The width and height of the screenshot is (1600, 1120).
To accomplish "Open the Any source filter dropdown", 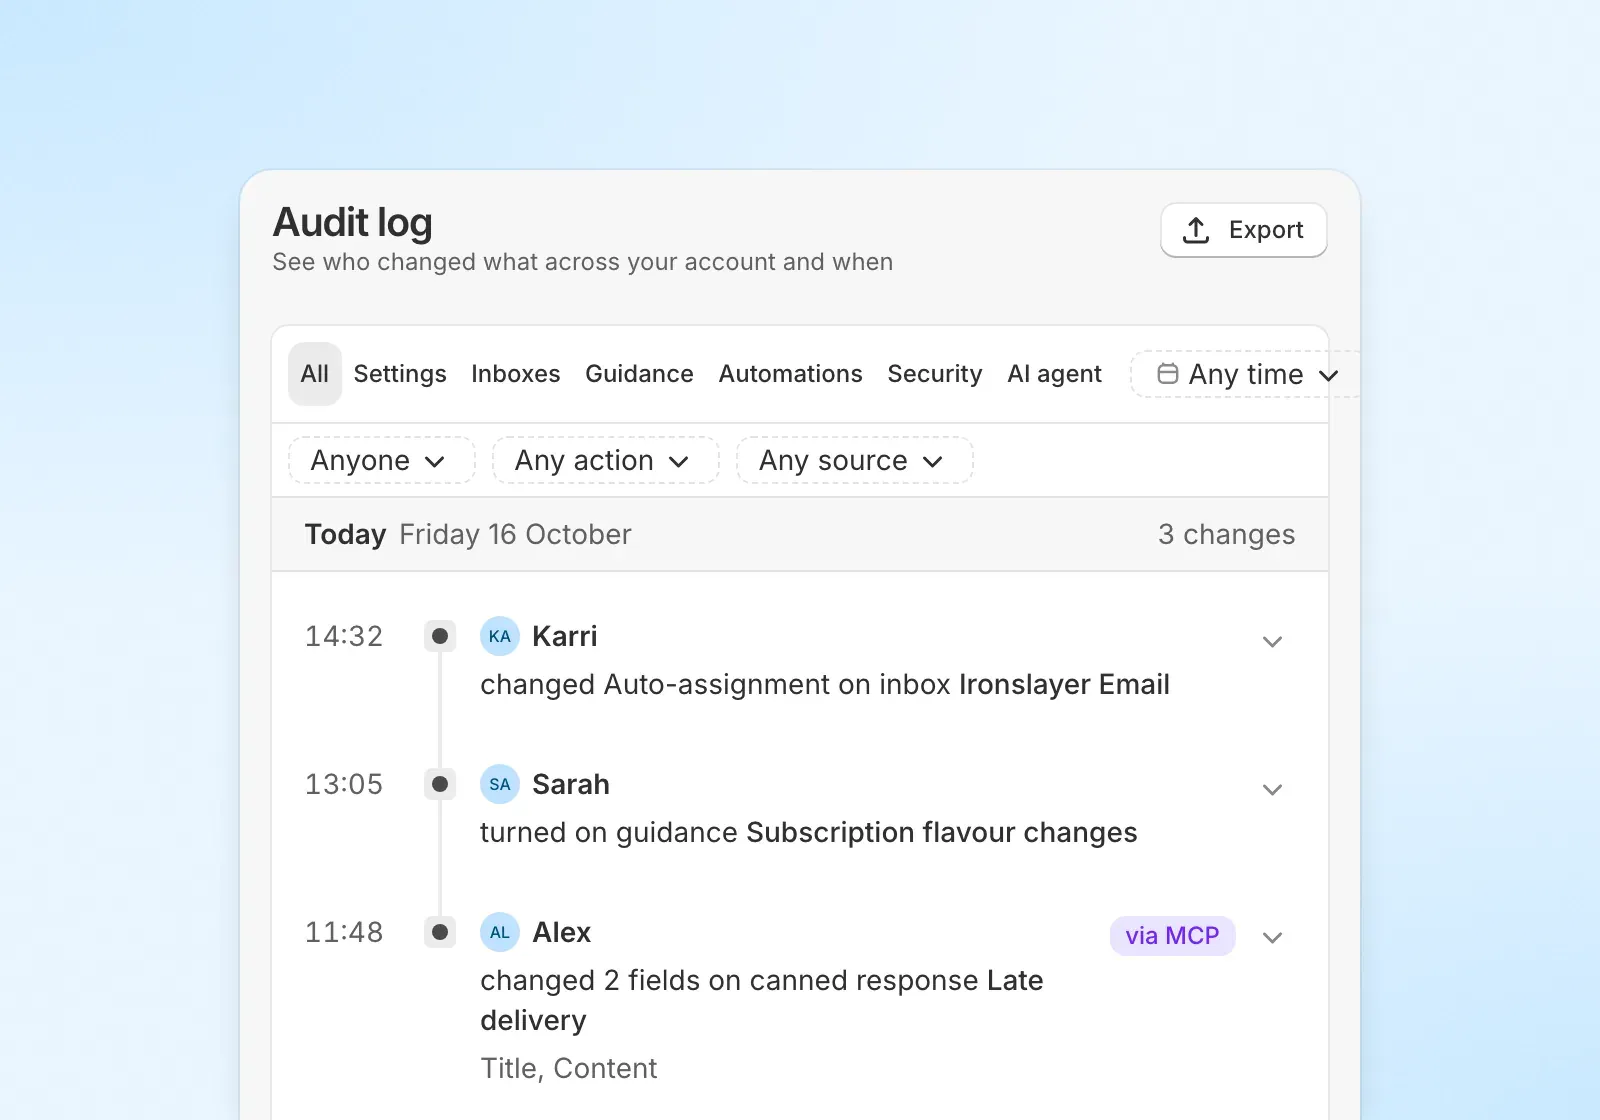I will pyautogui.click(x=854, y=460).
